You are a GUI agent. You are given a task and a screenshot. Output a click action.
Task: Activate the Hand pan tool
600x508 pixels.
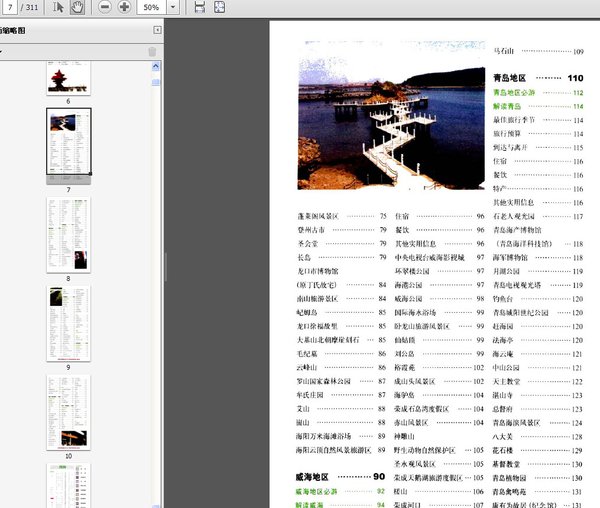(x=79, y=7)
